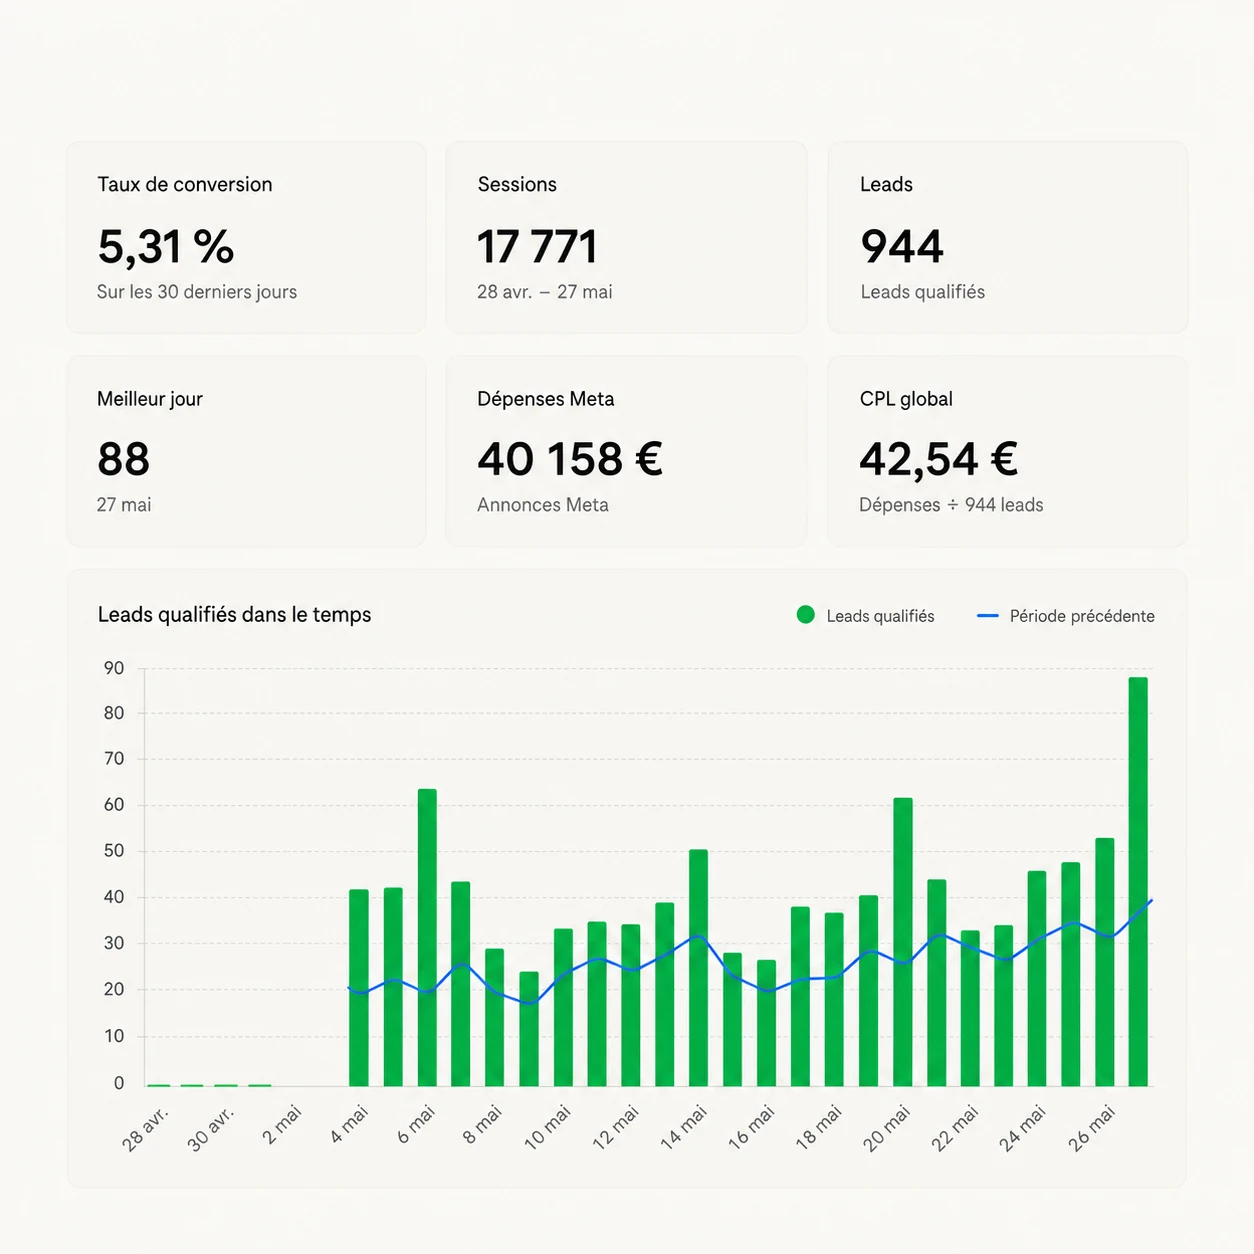1254x1254 pixels.
Task: Click the 'Meilleur jour' card title
Action: pyautogui.click(x=150, y=399)
